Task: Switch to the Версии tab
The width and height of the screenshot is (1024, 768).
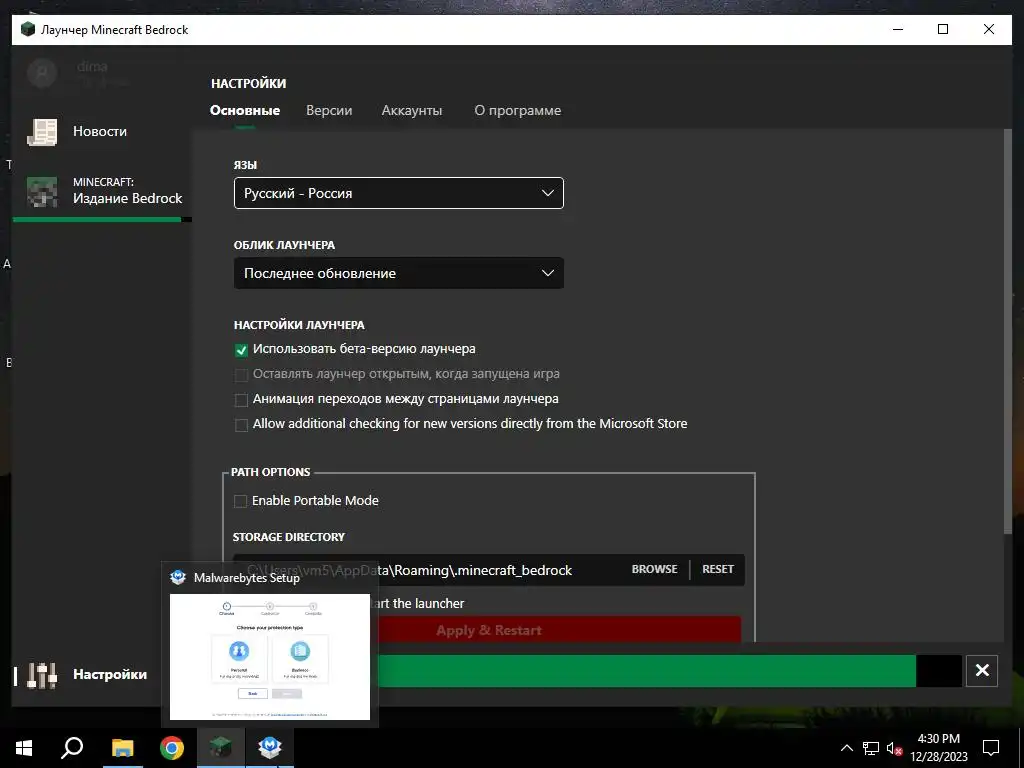Action: (329, 110)
